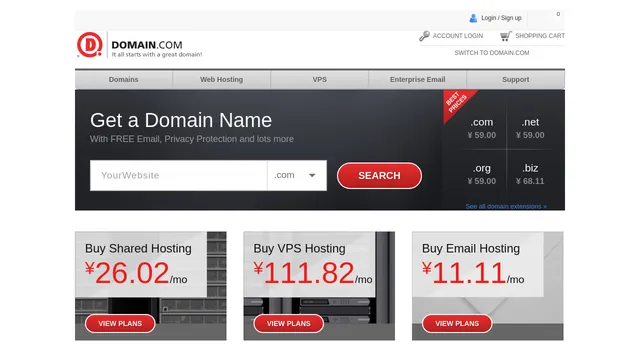Open the Web Hosting menu
The image size is (640, 360).
pyautogui.click(x=222, y=79)
